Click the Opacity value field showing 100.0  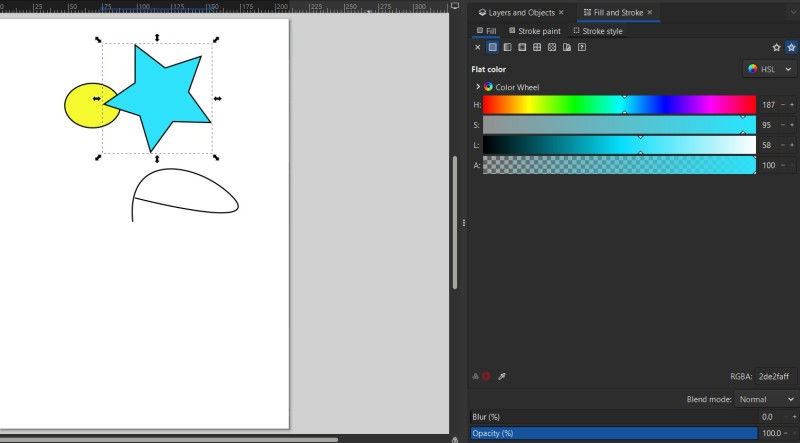pos(771,433)
